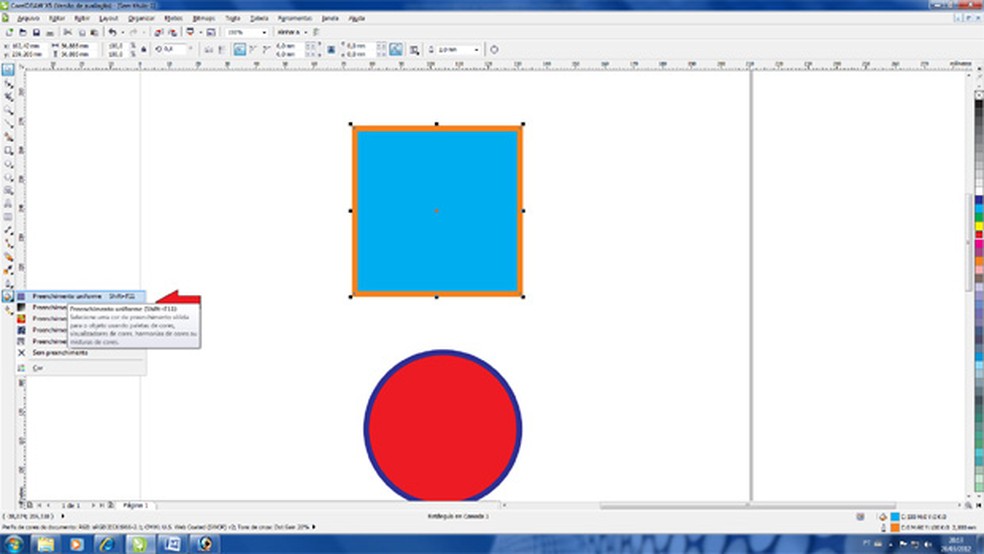Select the Rectangle tool in the toolbox
Screen dimensions: 984x554
8,150
